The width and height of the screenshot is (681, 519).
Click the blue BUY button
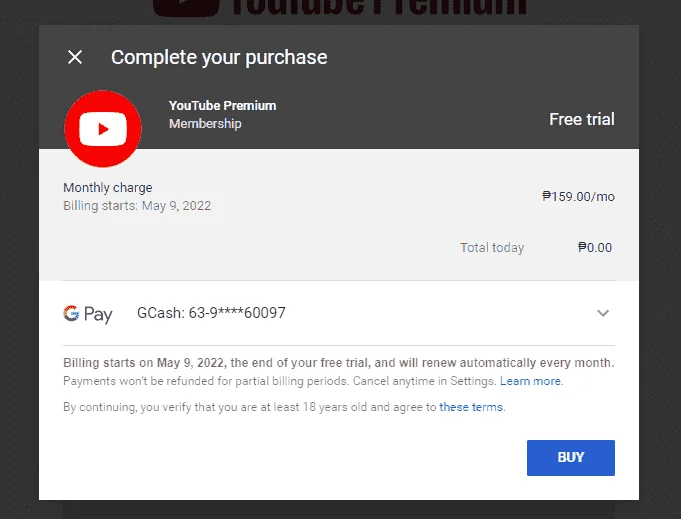571,458
